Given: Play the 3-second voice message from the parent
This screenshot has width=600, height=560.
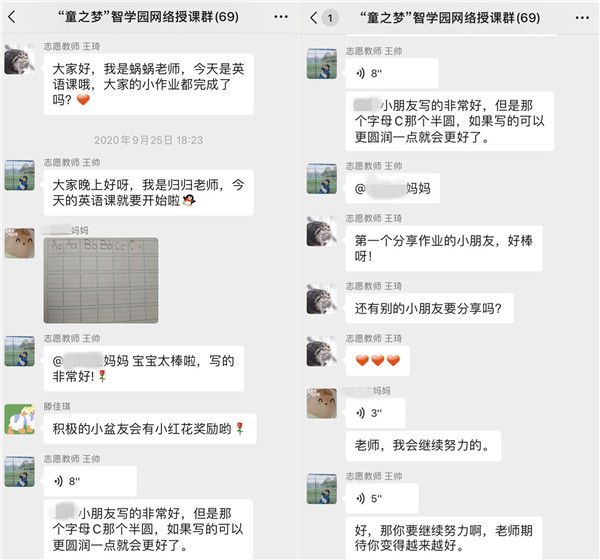Looking at the screenshot, I should coord(375,413).
